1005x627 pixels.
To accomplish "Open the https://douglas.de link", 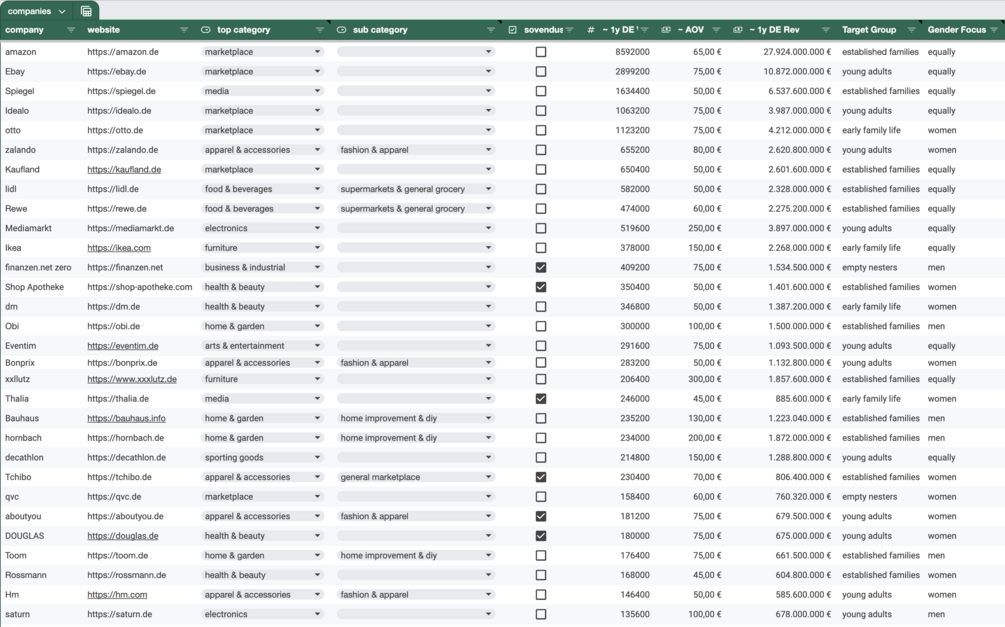I will click(x=123, y=536).
